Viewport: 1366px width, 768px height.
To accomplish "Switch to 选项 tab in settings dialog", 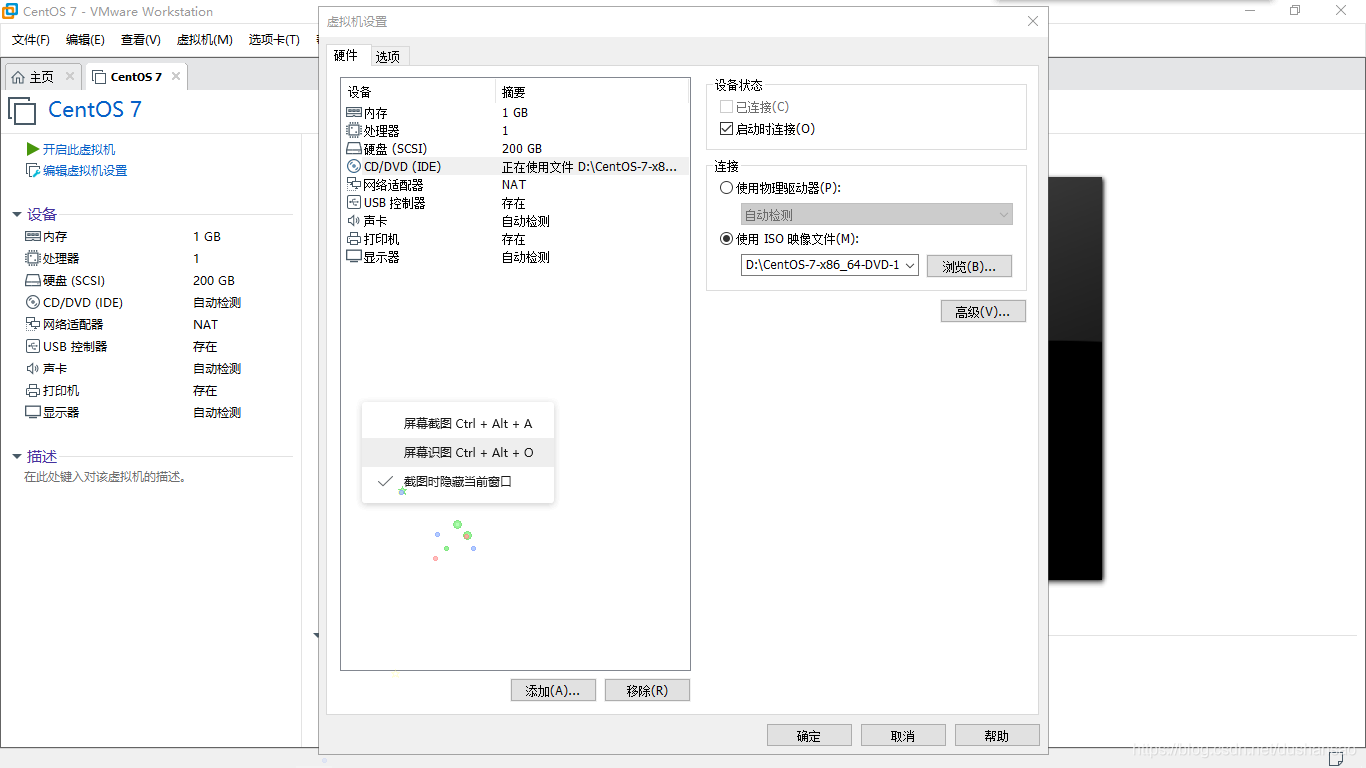I will pos(388,57).
